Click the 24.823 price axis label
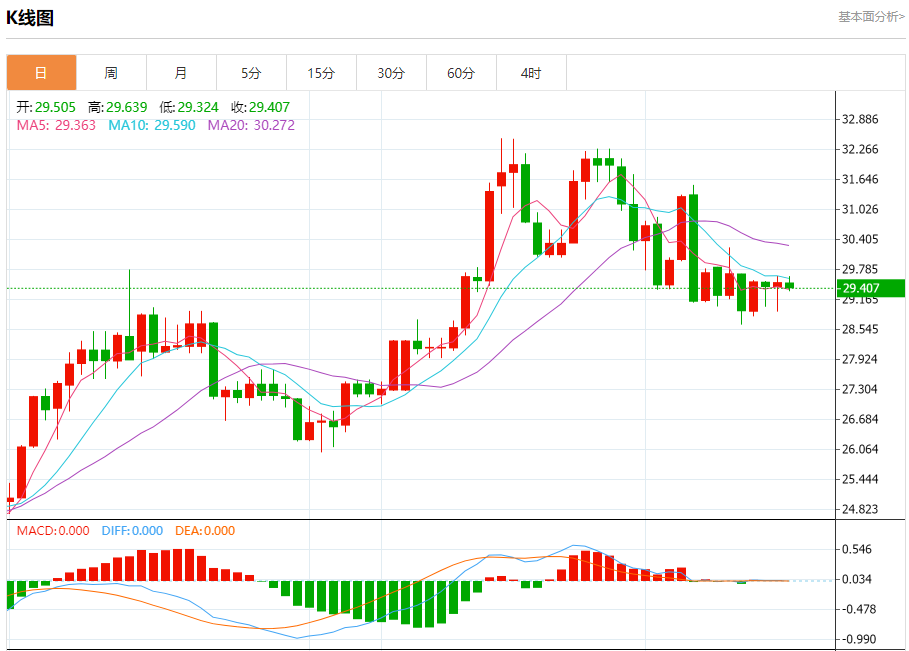This screenshot has height=651, width=909. (860, 510)
